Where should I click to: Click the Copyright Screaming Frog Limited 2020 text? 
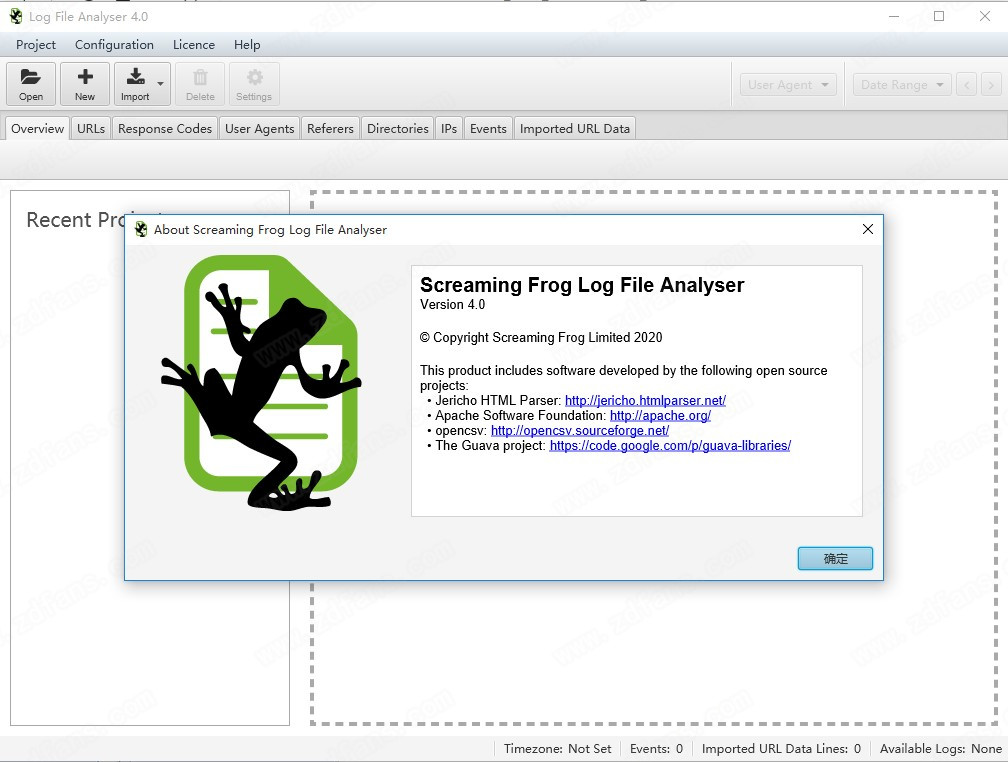541,338
